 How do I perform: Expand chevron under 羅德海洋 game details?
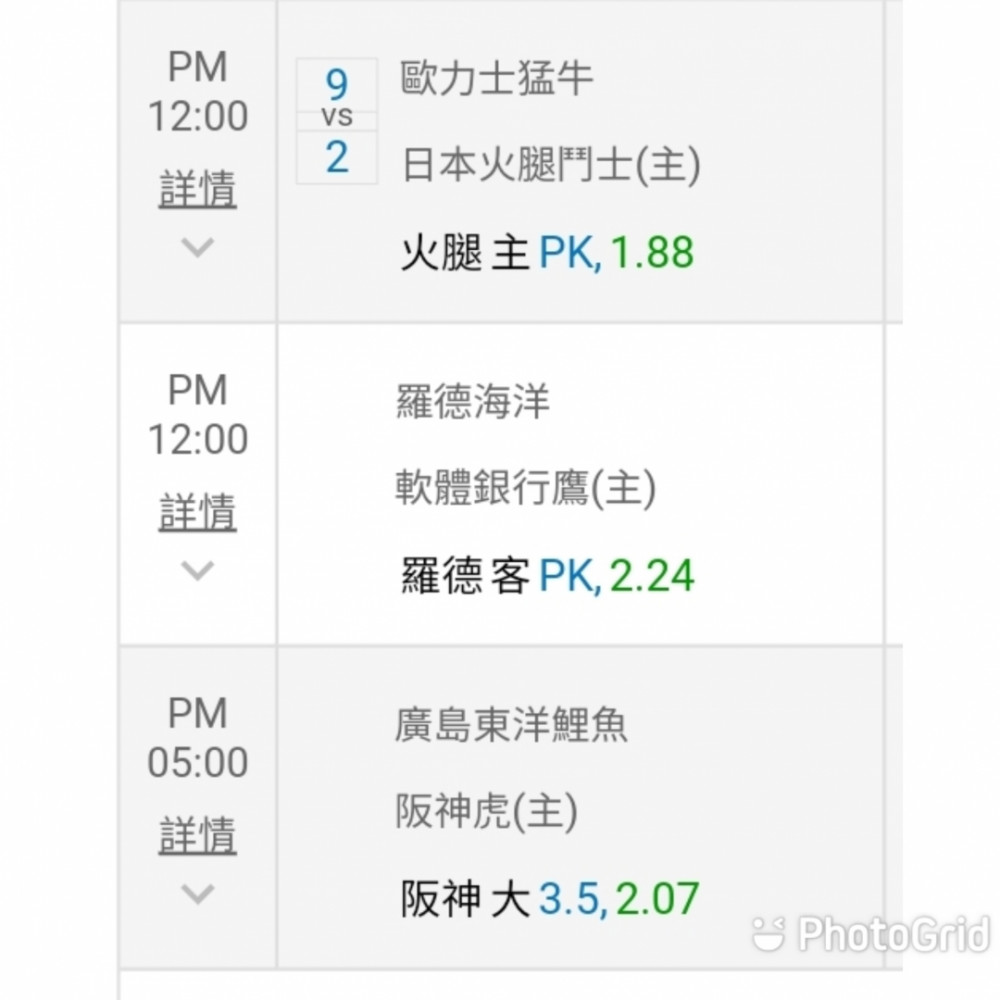click(197, 570)
